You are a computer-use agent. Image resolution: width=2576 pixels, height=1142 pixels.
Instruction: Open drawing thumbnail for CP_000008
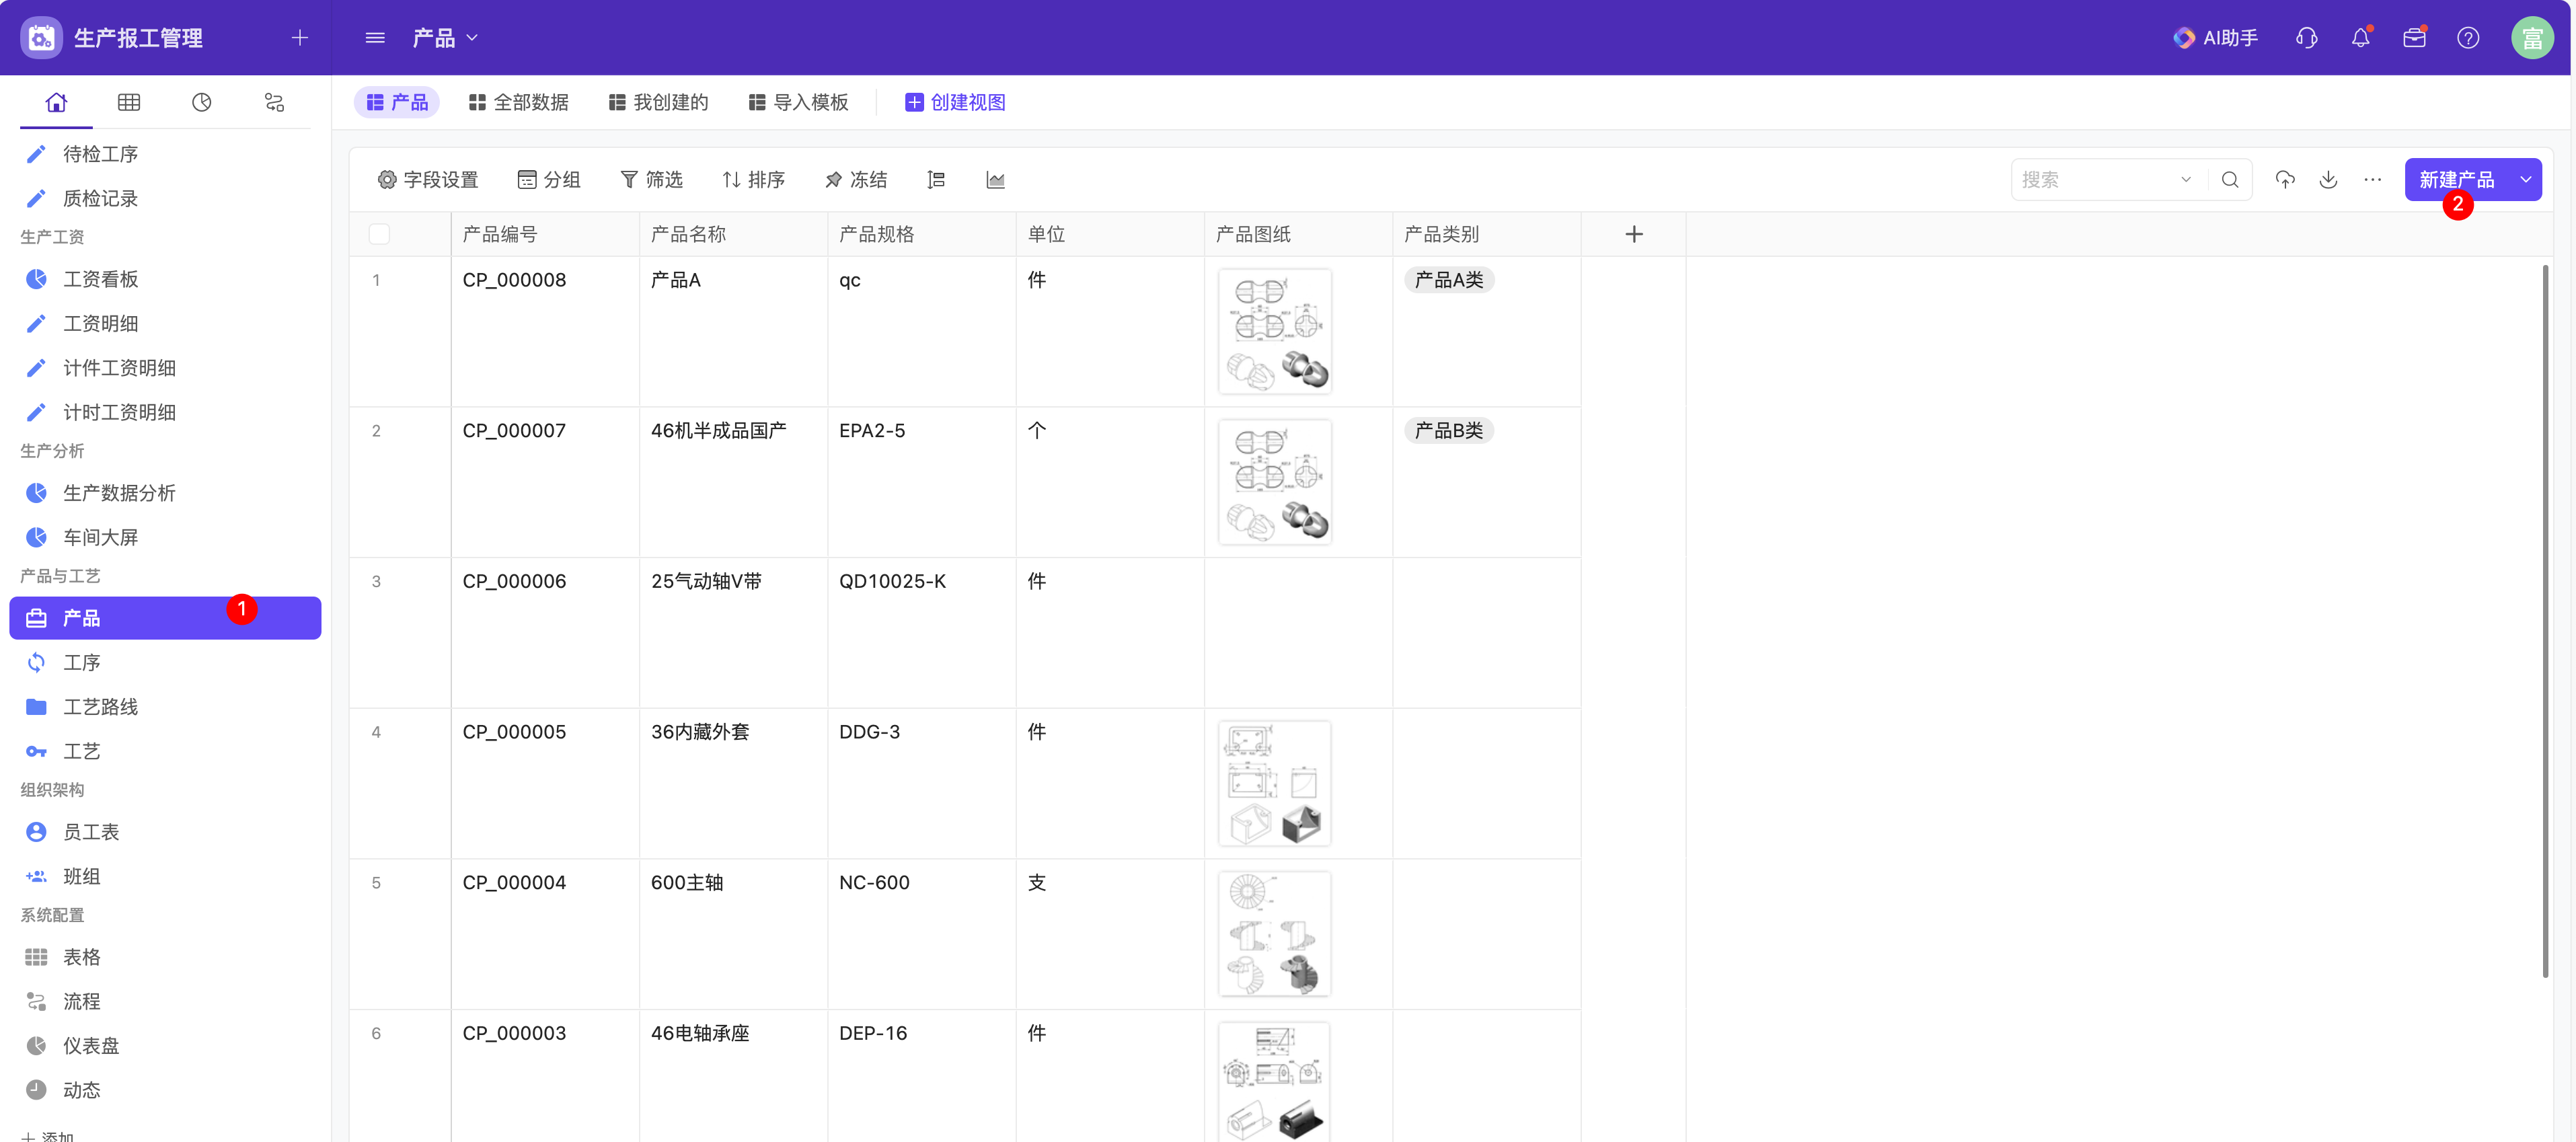(1274, 331)
